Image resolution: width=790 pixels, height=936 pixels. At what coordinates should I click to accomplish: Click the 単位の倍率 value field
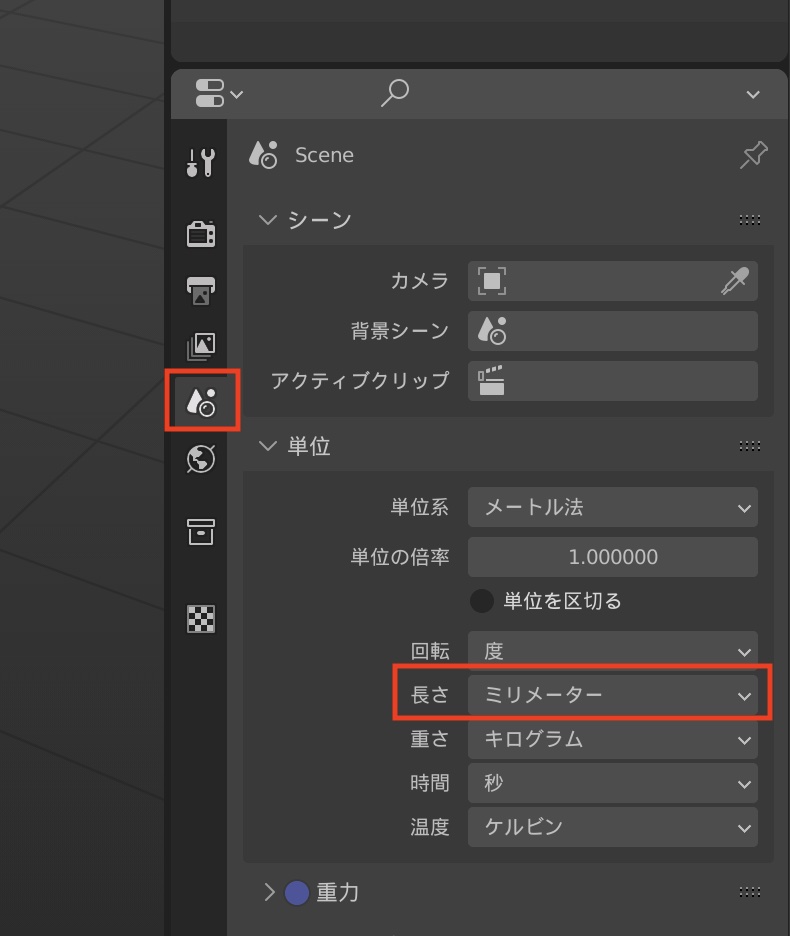click(x=612, y=557)
